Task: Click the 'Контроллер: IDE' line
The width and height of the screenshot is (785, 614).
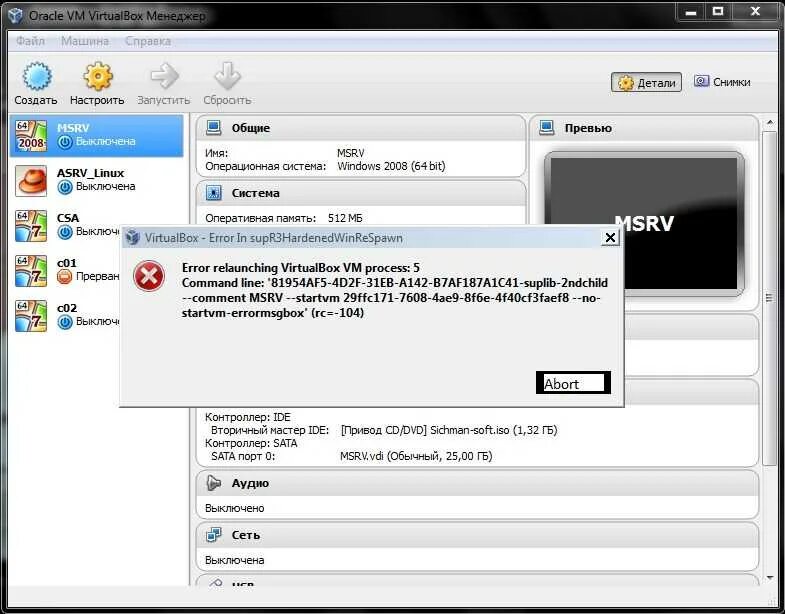Action: point(248,417)
